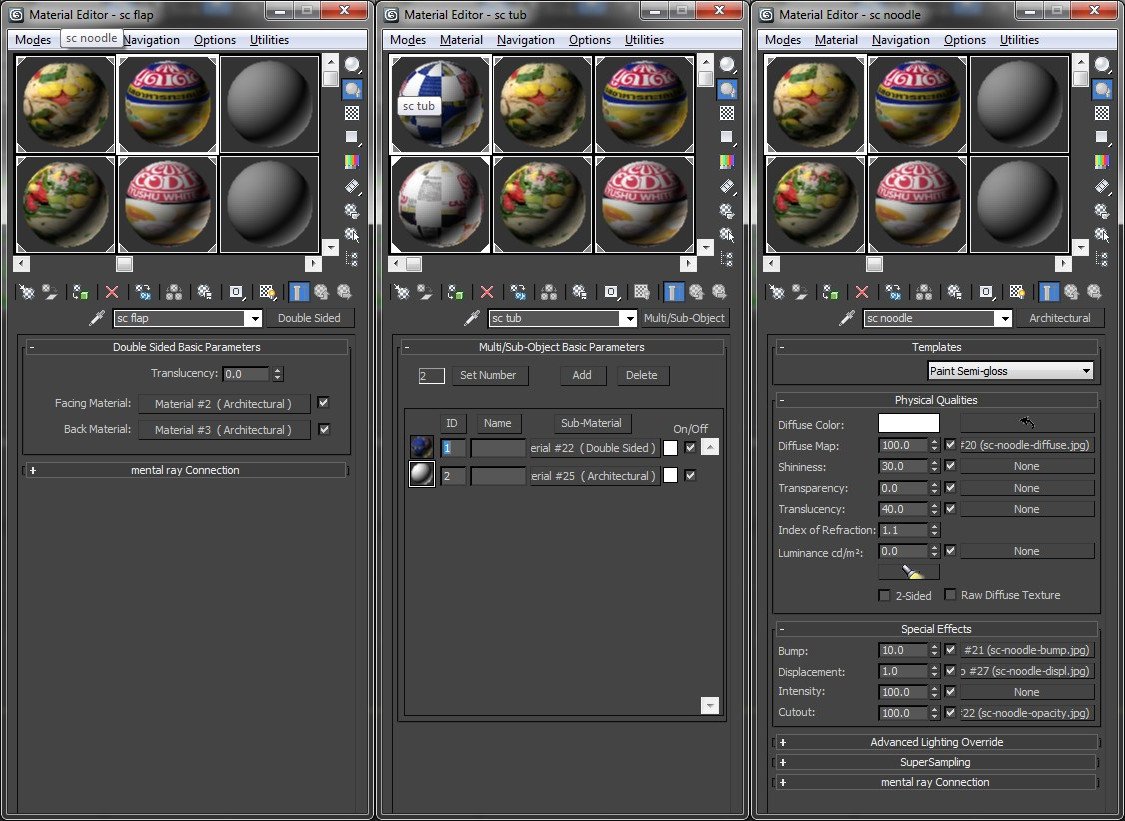1125x821 pixels.
Task: Assign material to selection in sc flap window
Action: tap(80, 292)
